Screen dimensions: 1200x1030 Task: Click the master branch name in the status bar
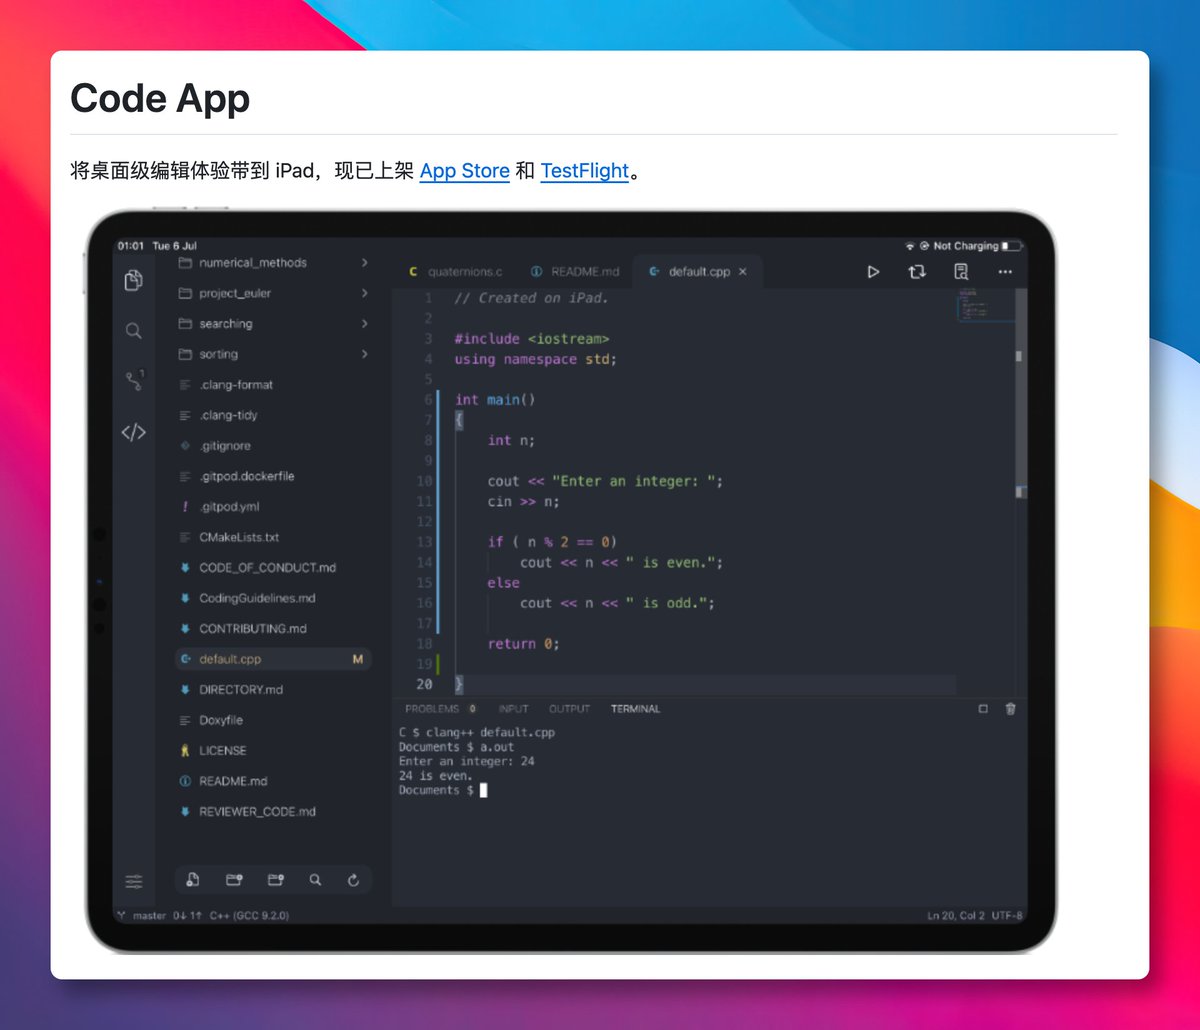coord(149,915)
